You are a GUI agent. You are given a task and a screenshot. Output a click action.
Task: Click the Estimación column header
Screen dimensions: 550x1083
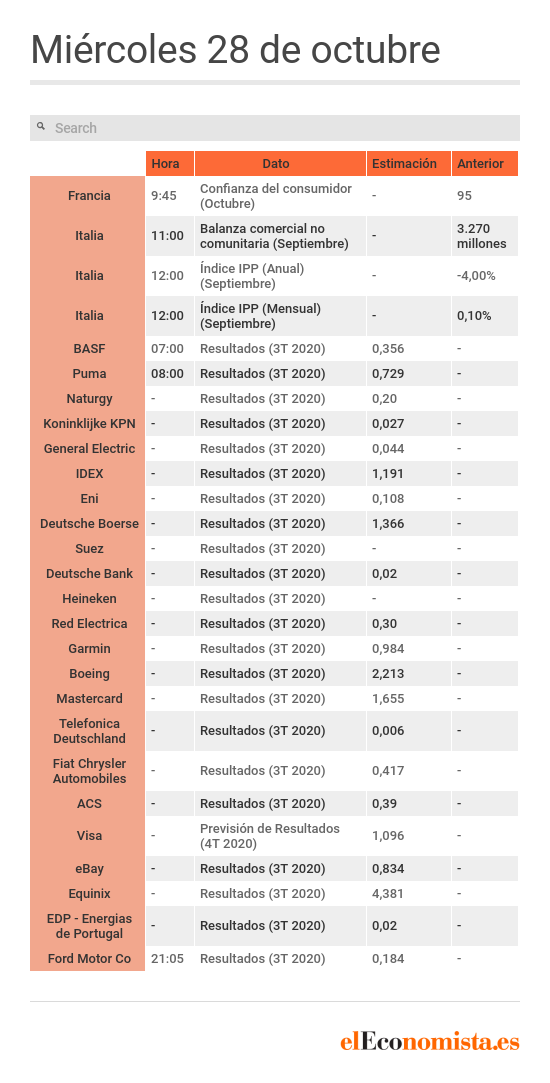point(408,164)
